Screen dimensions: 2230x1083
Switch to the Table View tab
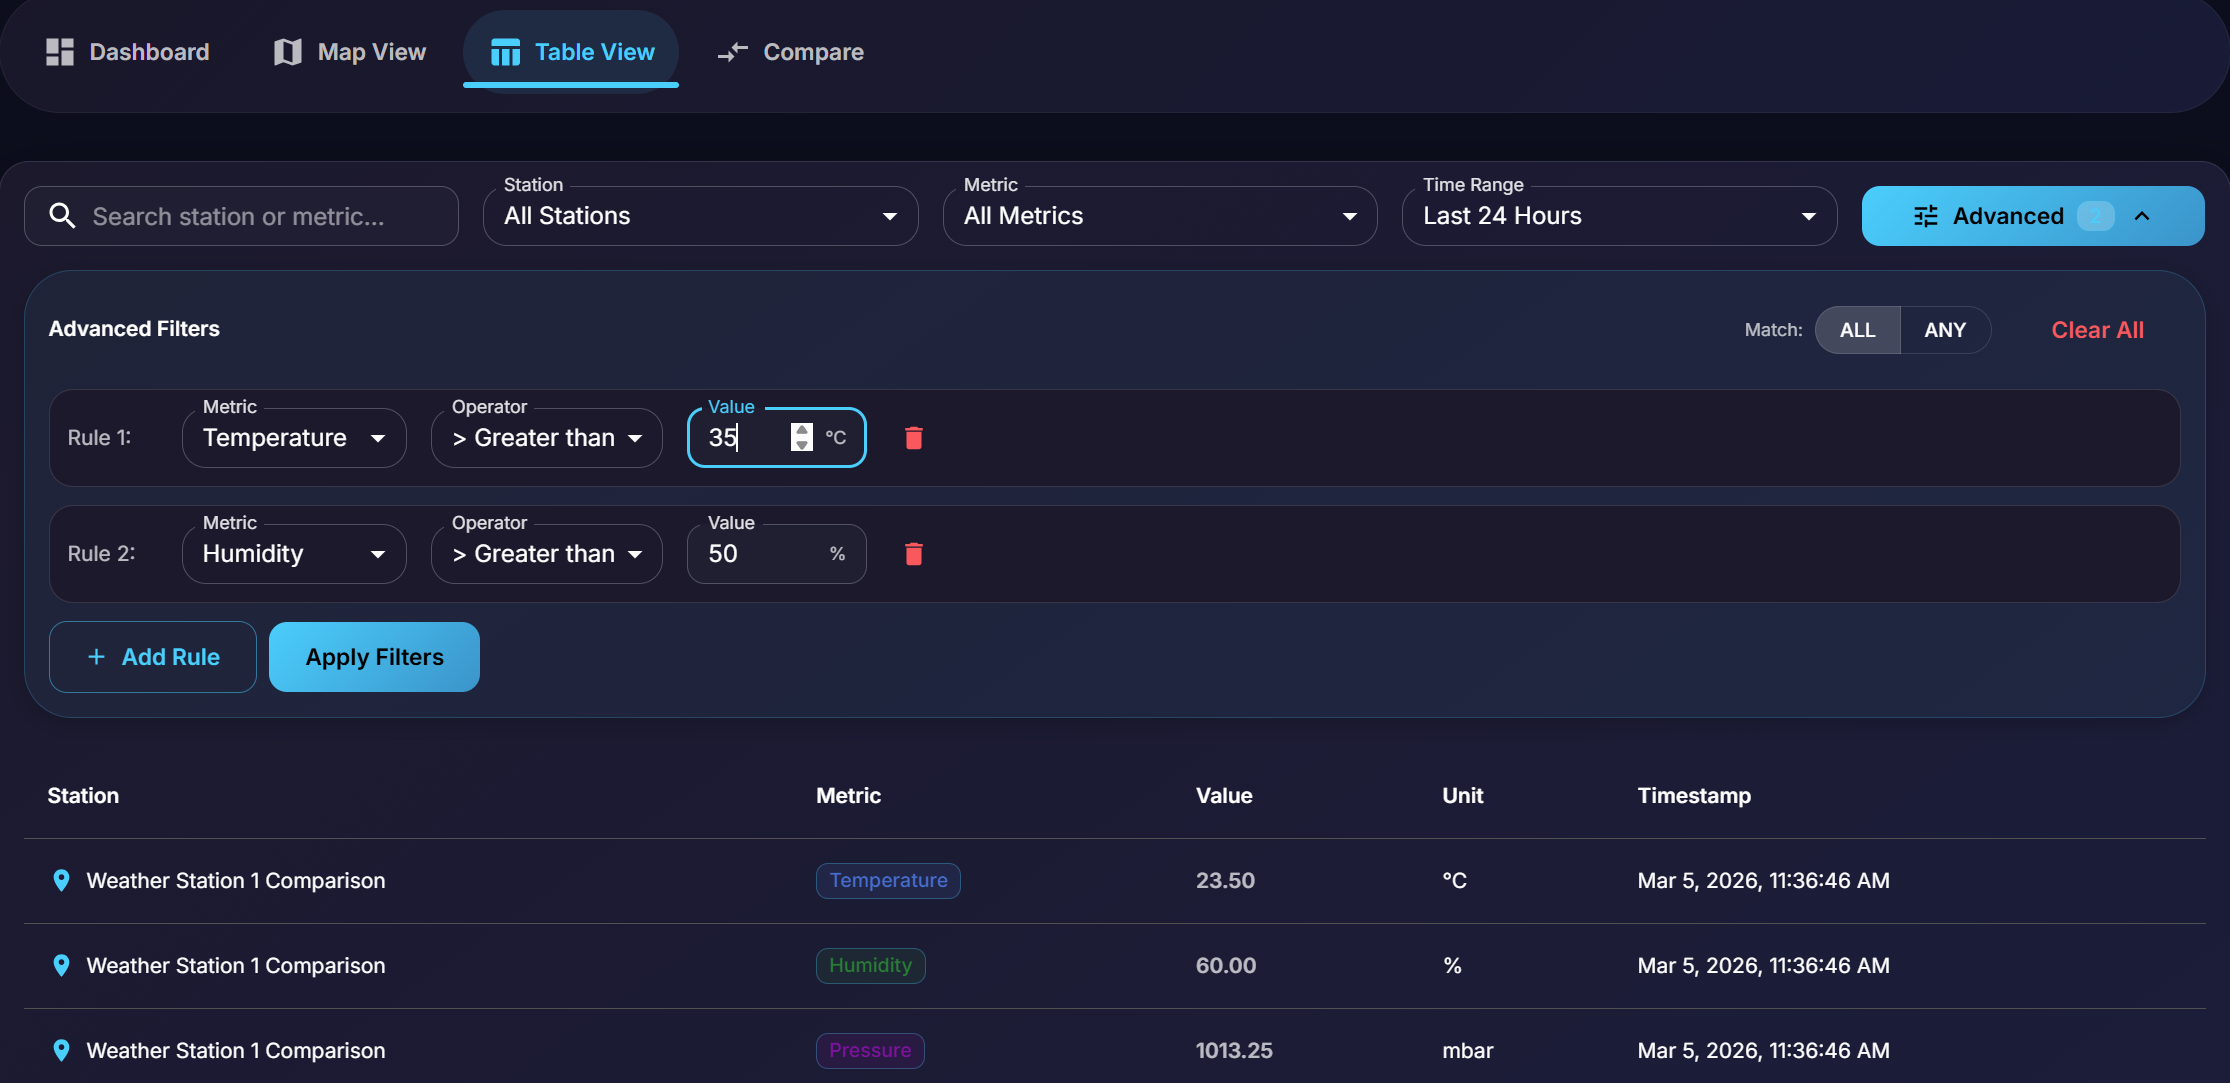click(572, 52)
